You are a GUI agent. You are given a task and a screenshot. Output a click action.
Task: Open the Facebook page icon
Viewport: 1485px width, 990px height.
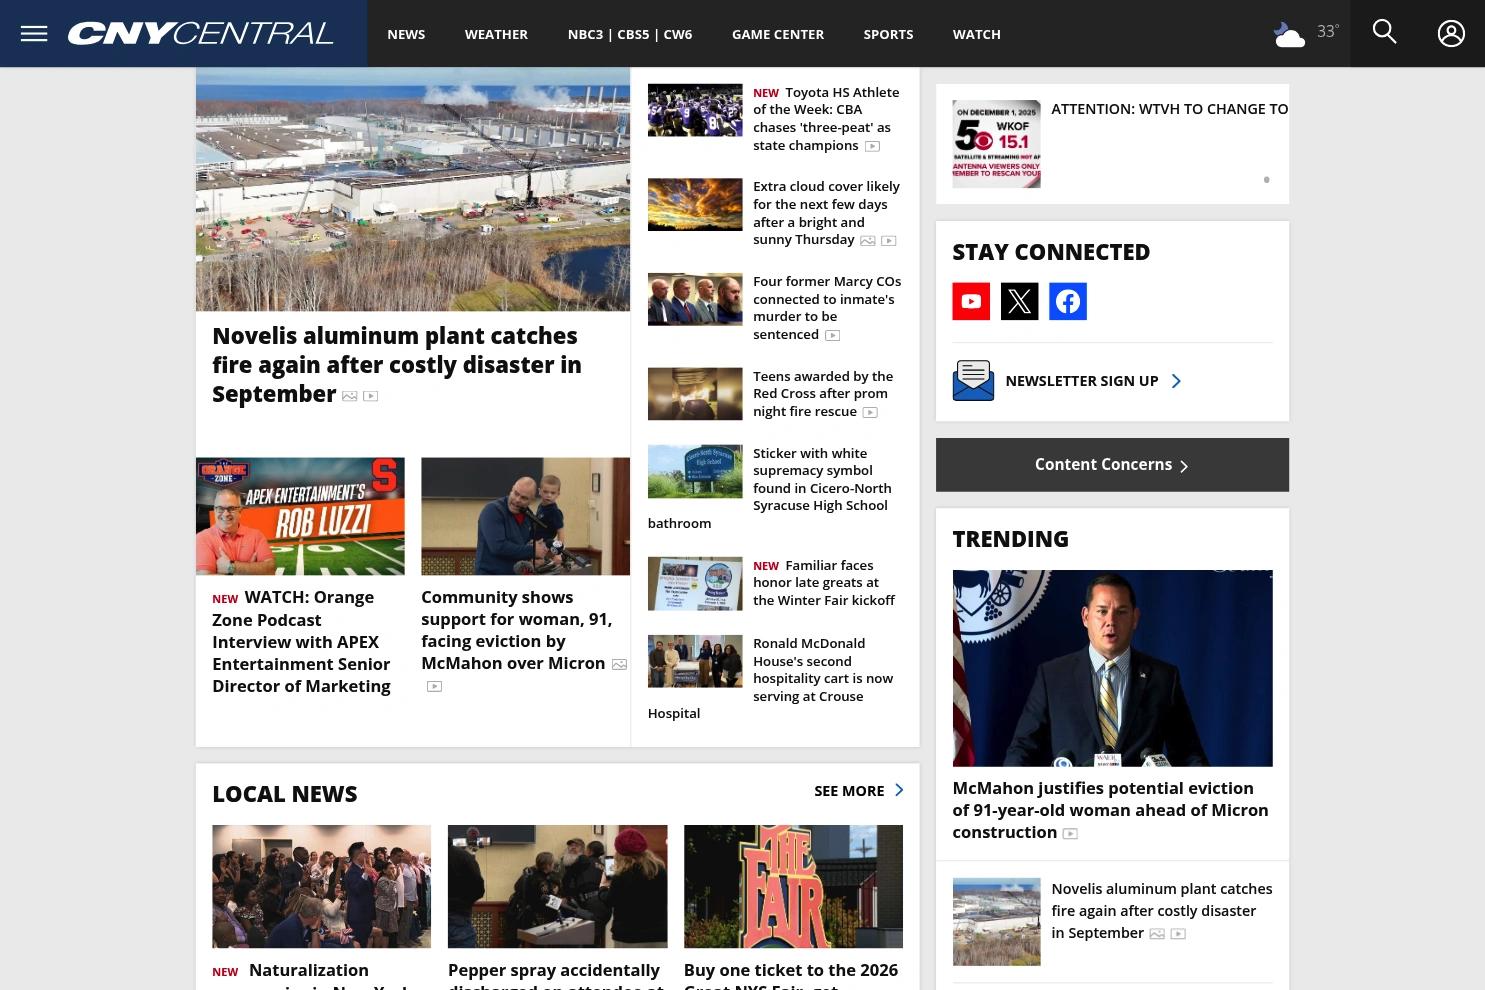pyautogui.click(x=1068, y=301)
